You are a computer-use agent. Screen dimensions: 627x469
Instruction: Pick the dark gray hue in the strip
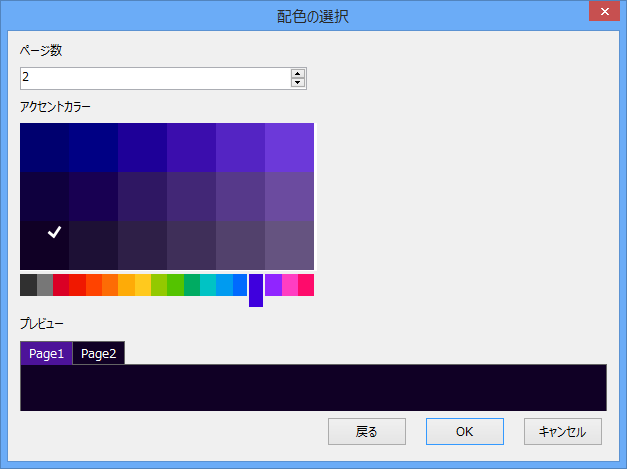[28, 285]
